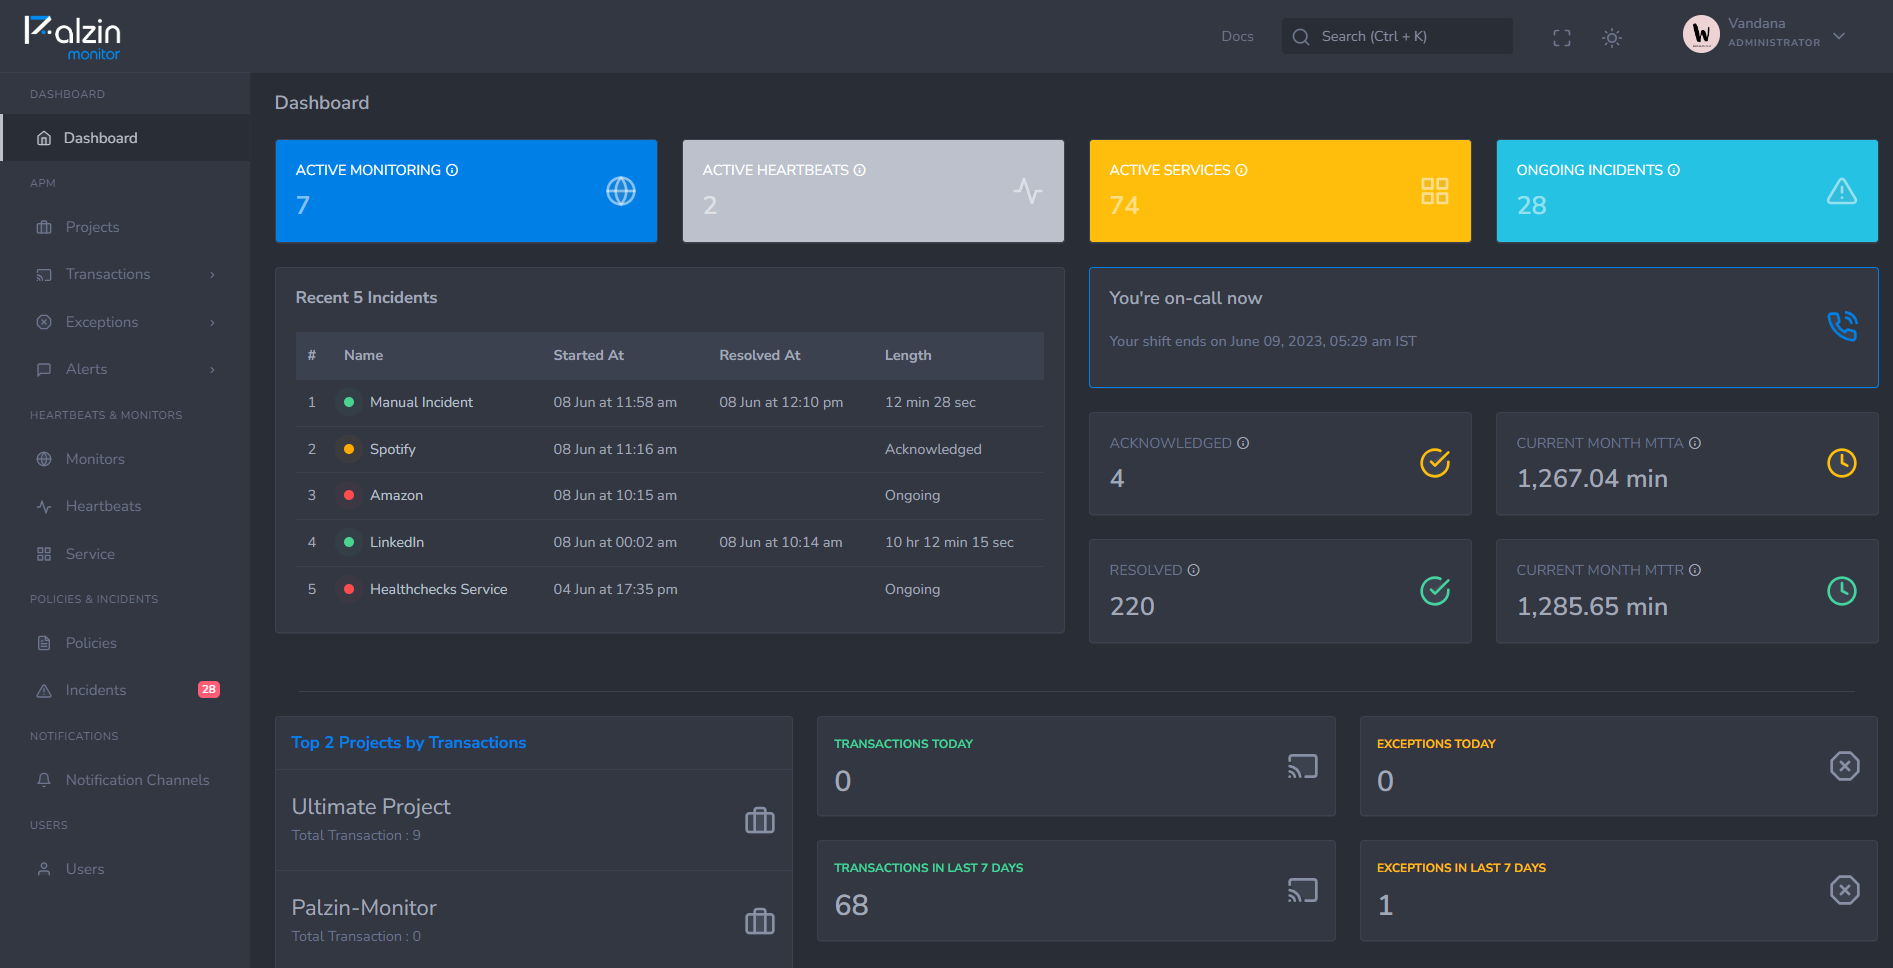Image resolution: width=1893 pixels, height=968 pixels.
Task: Open Dashboard in the sidebar
Action: (125, 138)
